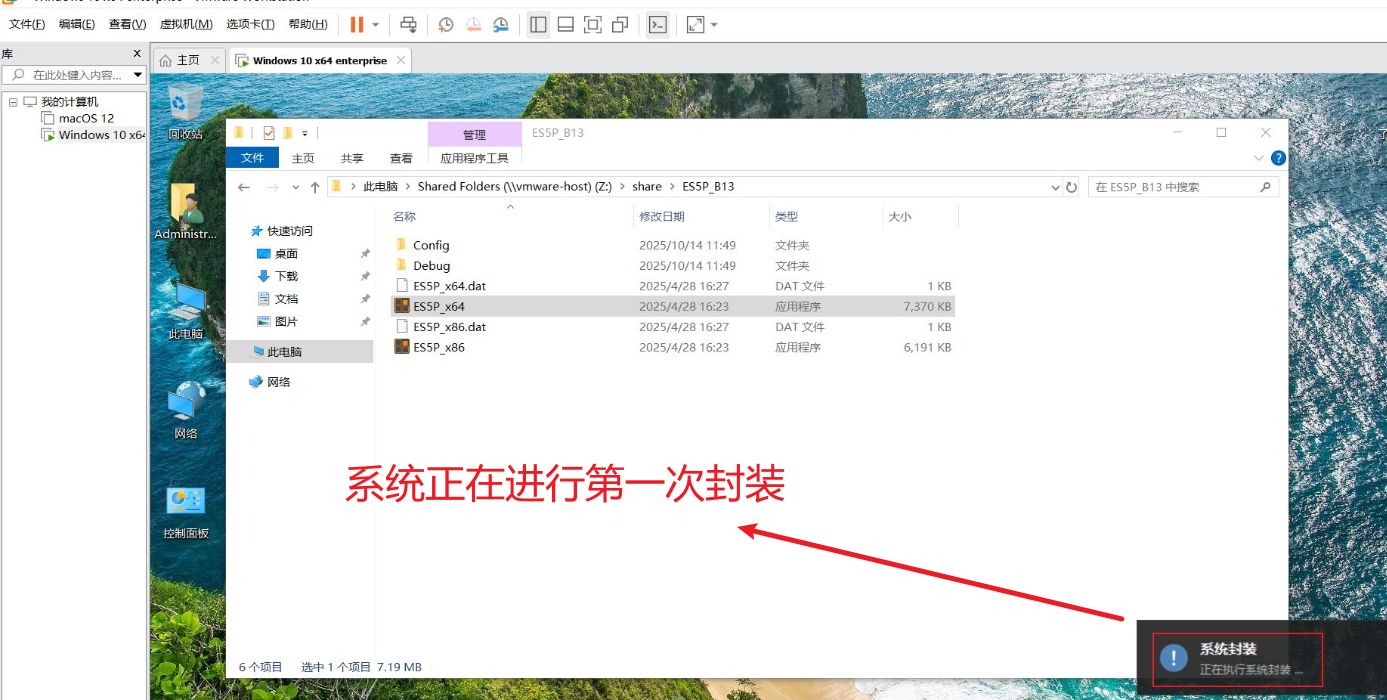Toggle the library sidebar view icon
This screenshot has height=700, width=1387.
tap(538, 24)
